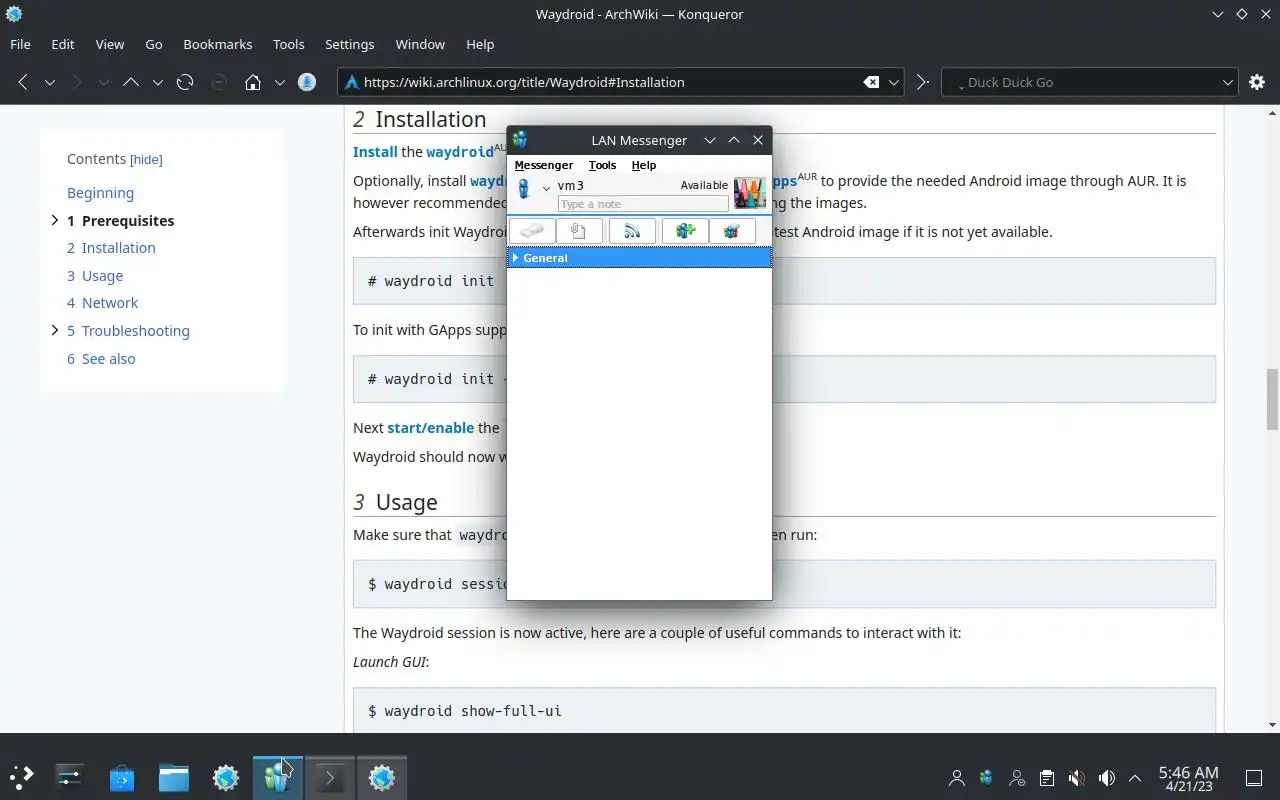Click the user account tray icon
Viewport: 1280px width, 800px height.
click(x=957, y=777)
